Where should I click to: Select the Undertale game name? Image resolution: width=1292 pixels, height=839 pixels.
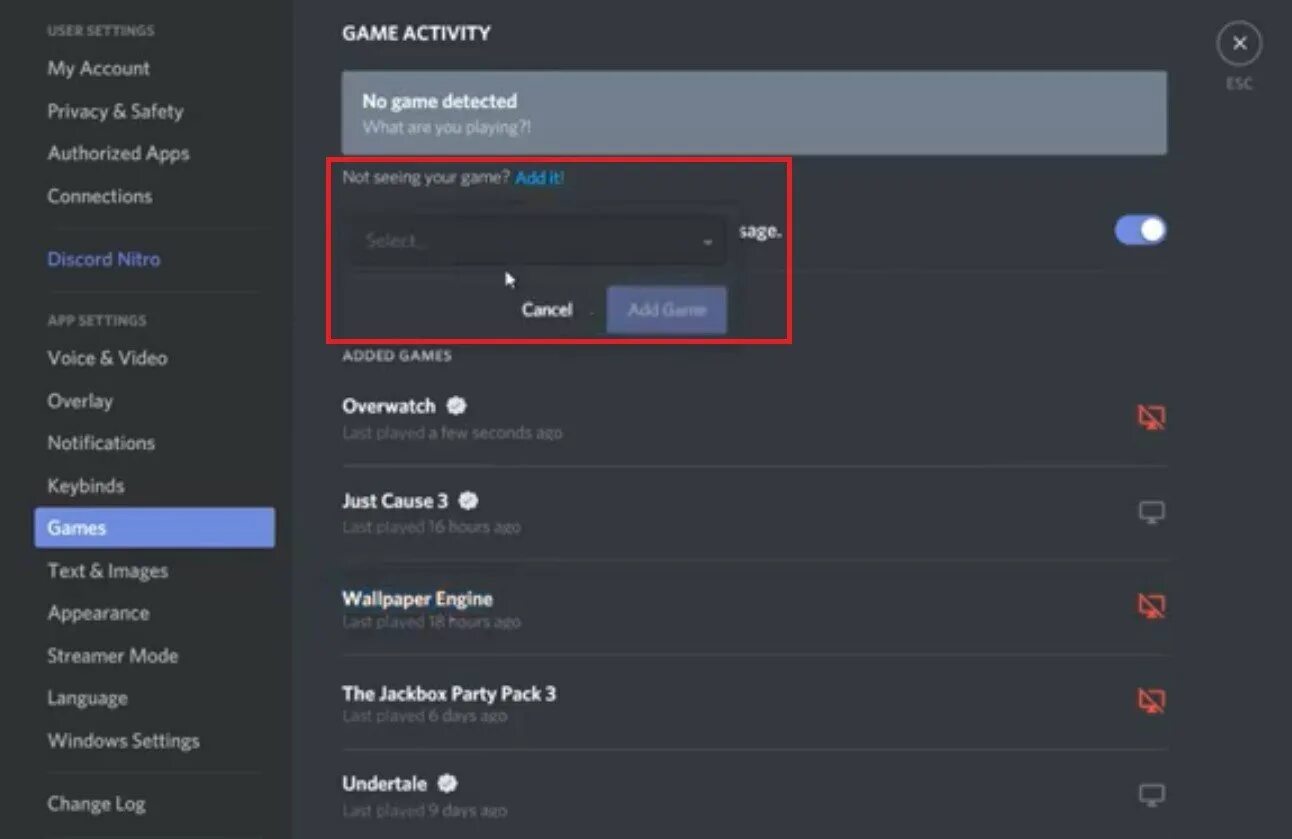pos(384,783)
